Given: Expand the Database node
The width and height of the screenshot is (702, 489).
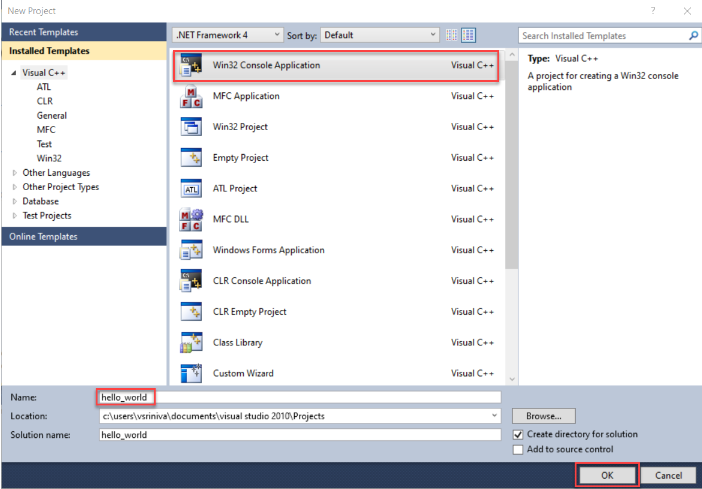Looking at the screenshot, I should (15, 202).
